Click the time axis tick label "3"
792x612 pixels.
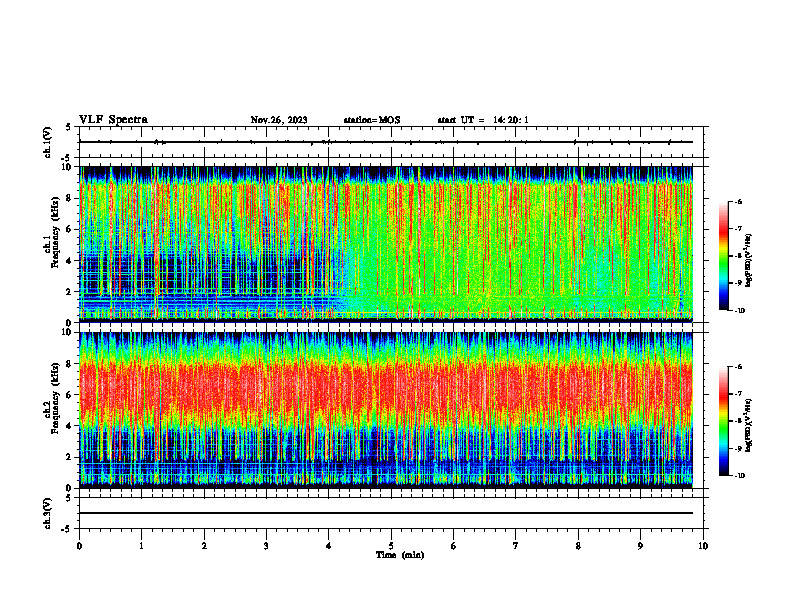[x=266, y=546]
